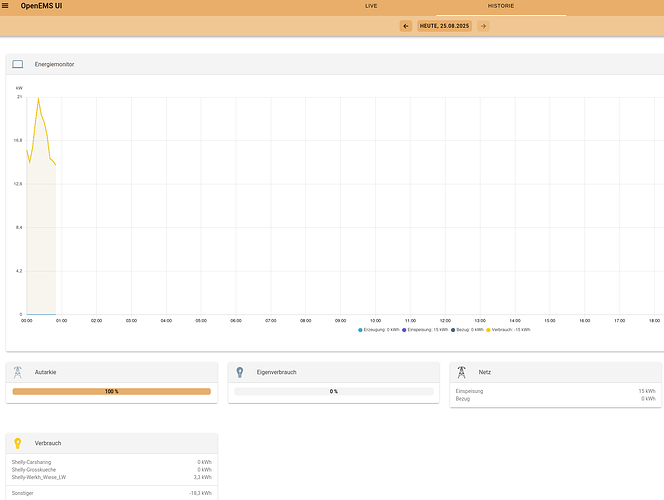Go to next day with right arrow
The image size is (664, 500).
point(483,26)
